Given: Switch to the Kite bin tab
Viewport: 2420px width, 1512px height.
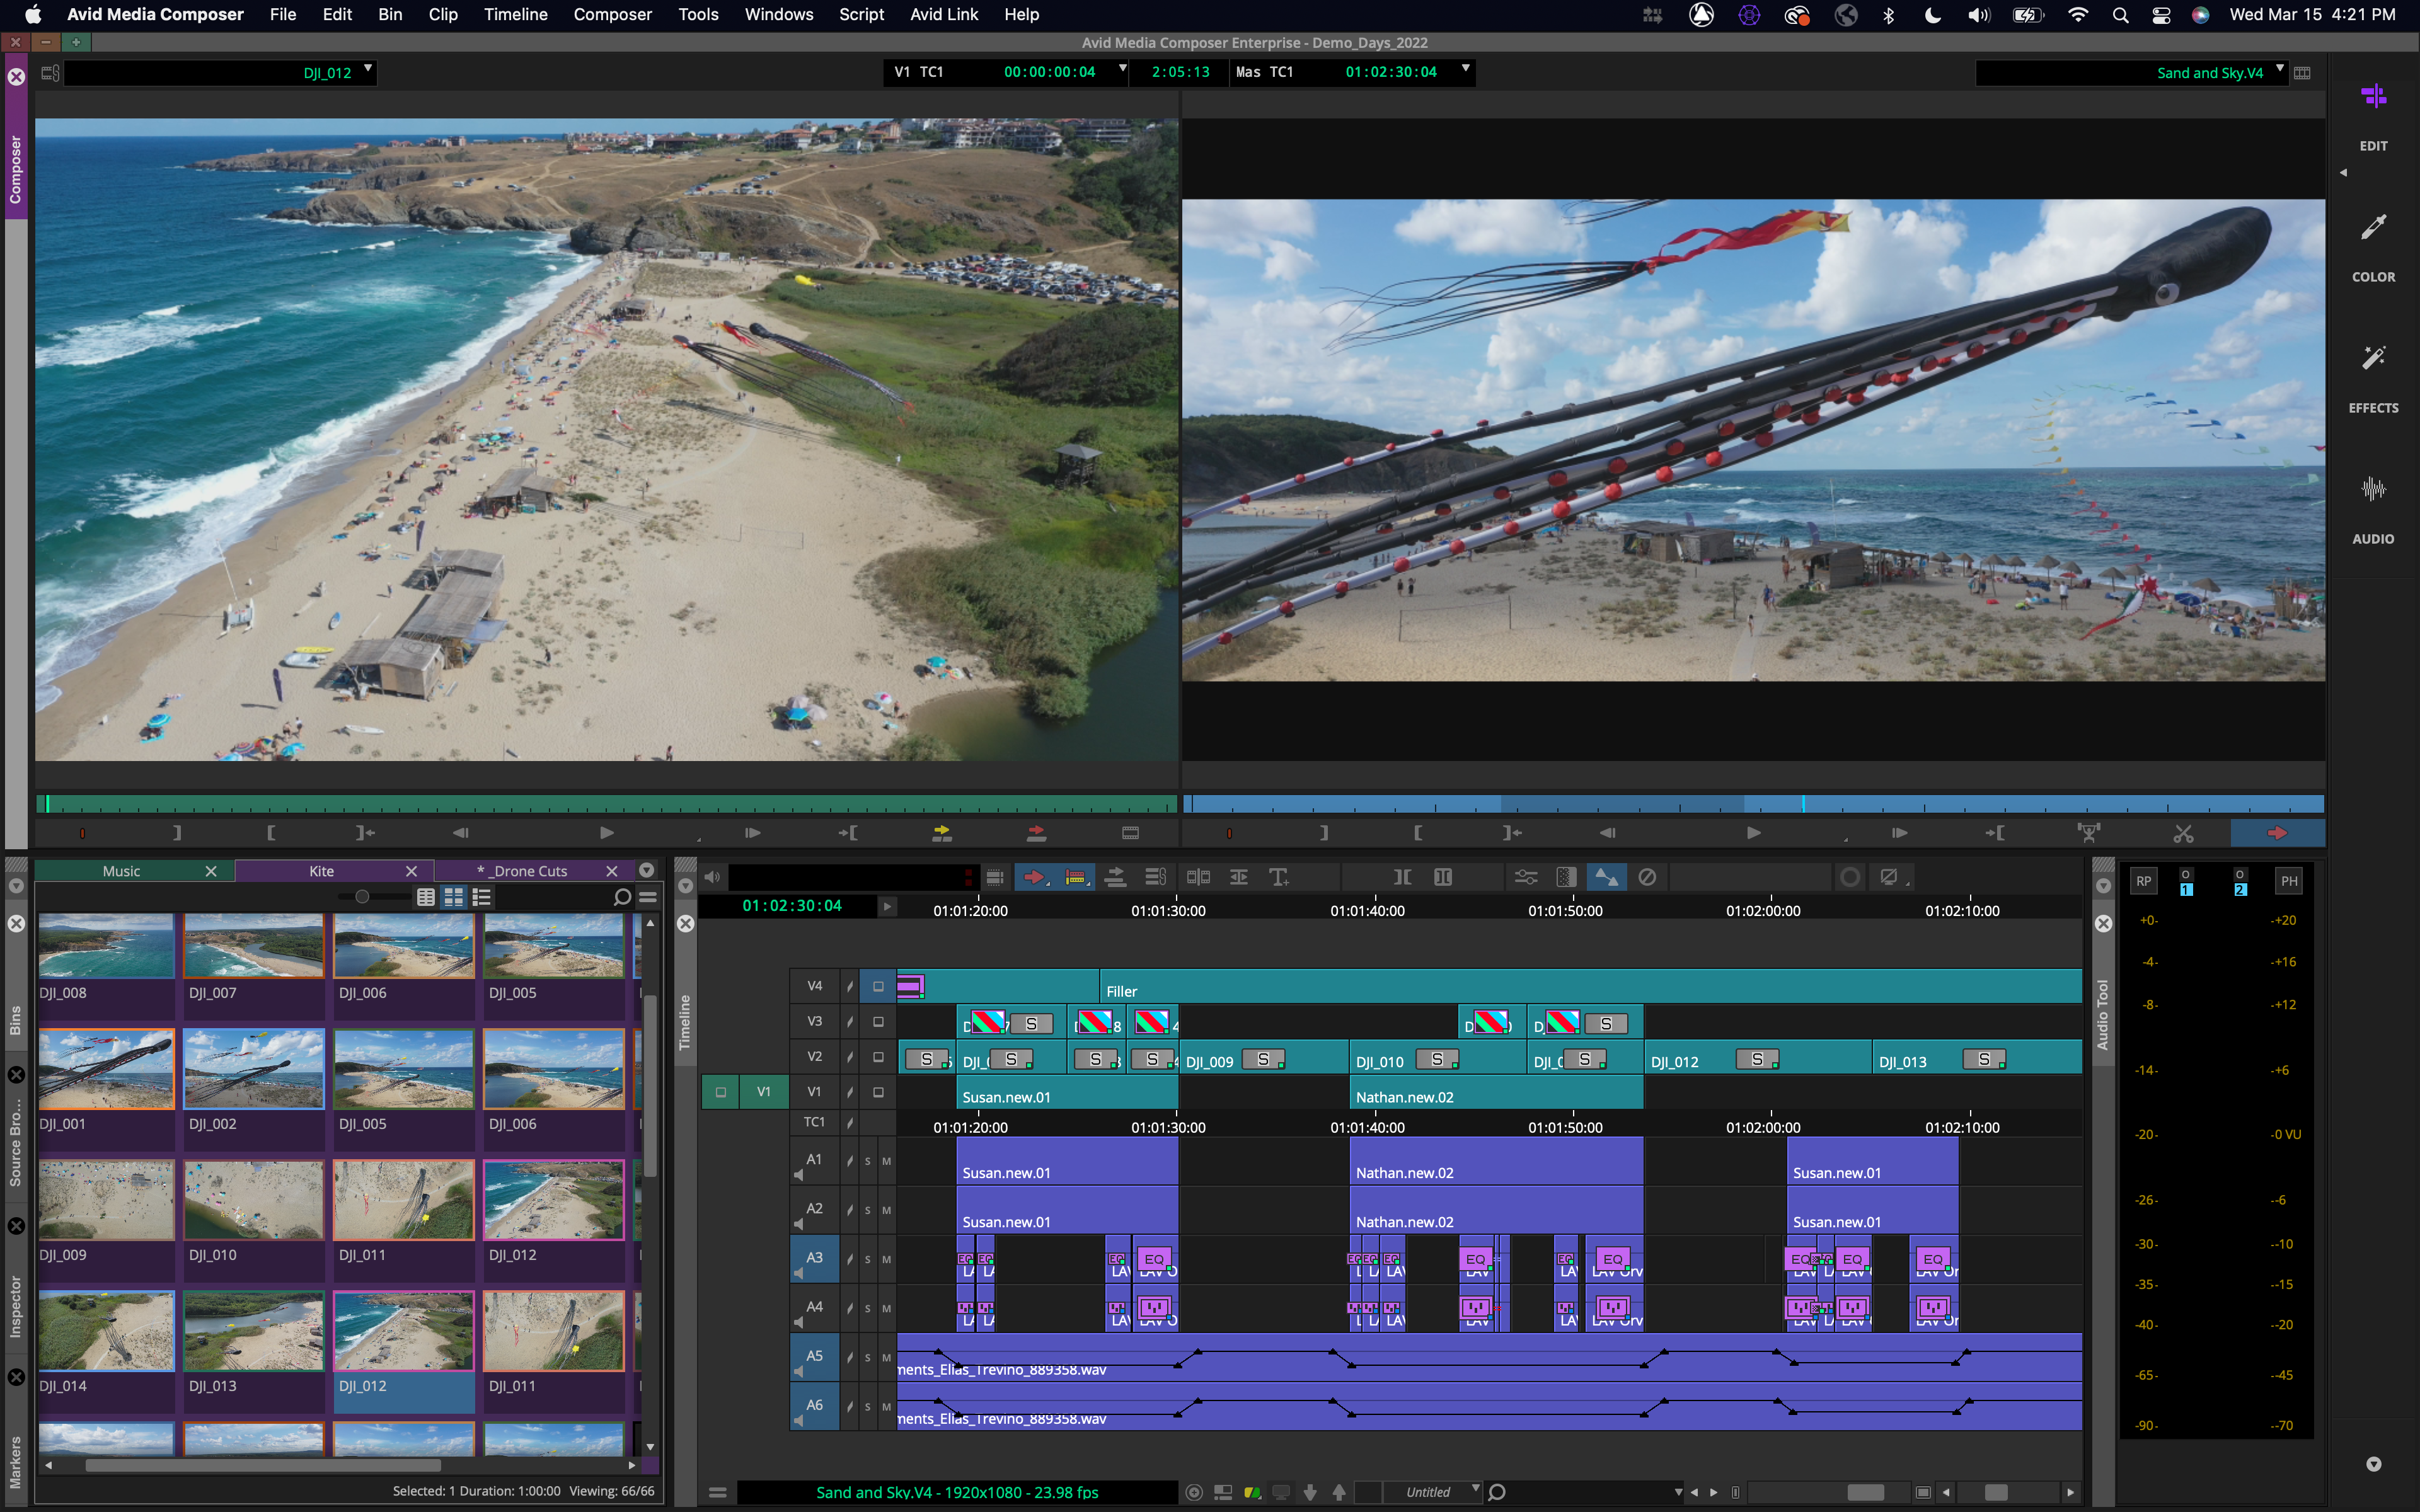Looking at the screenshot, I should [x=321, y=871].
